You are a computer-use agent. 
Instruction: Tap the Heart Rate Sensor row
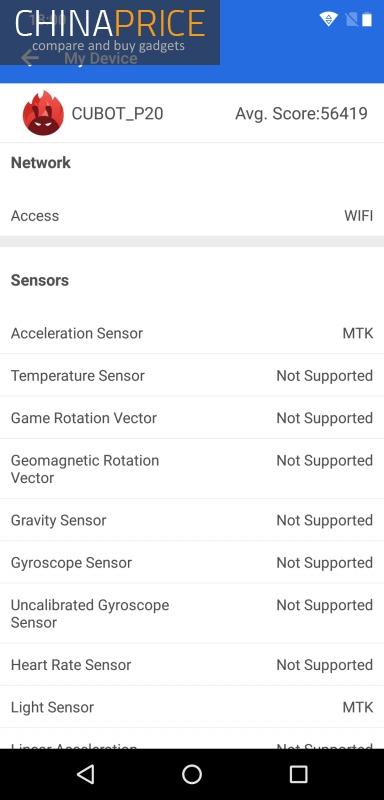192,665
